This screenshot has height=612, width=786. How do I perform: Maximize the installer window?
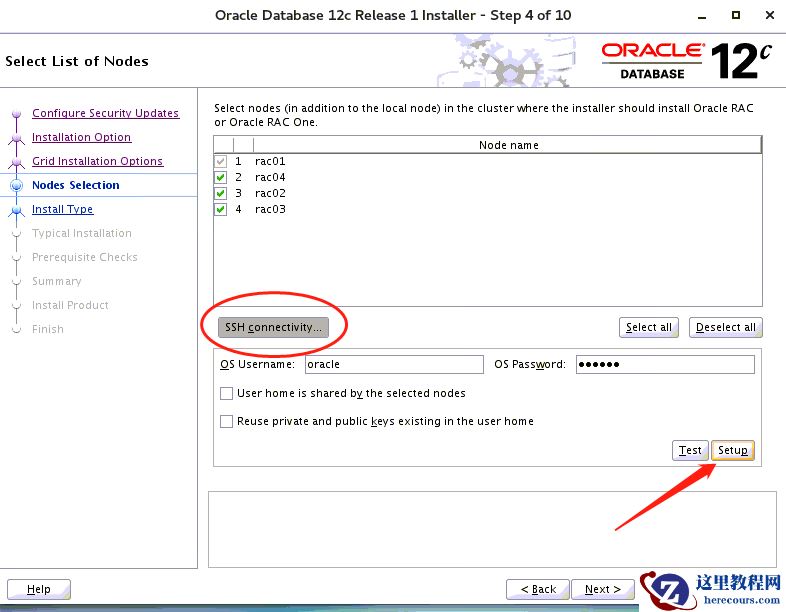(736, 16)
